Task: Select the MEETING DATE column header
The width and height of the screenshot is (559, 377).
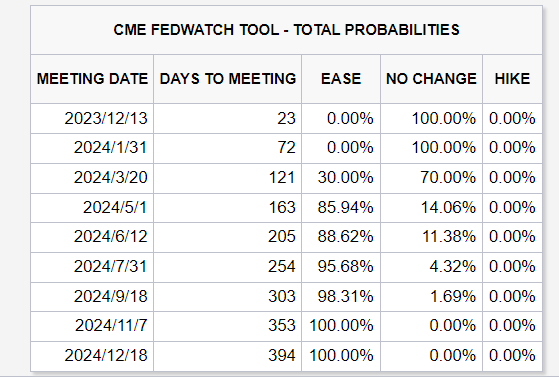Action: click(x=92, y=79)
